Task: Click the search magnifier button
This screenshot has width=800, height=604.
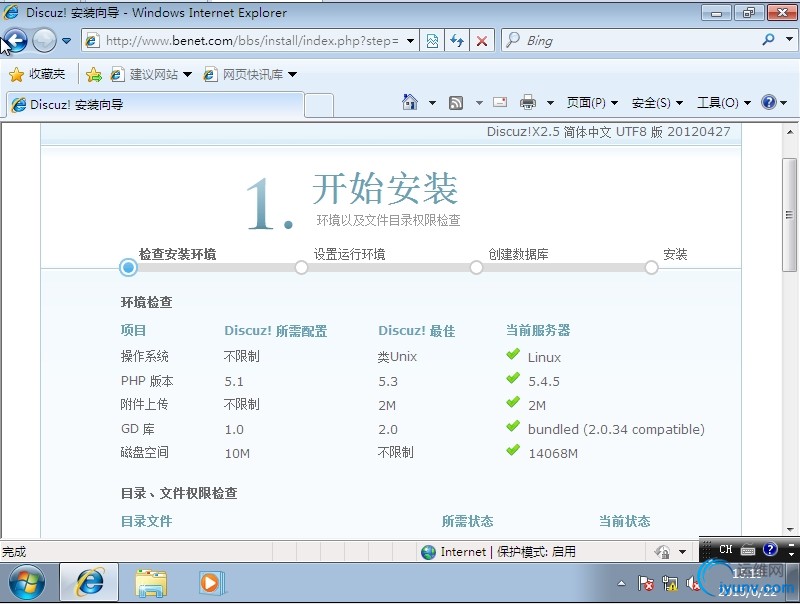Action: click(x=768, y=39)
